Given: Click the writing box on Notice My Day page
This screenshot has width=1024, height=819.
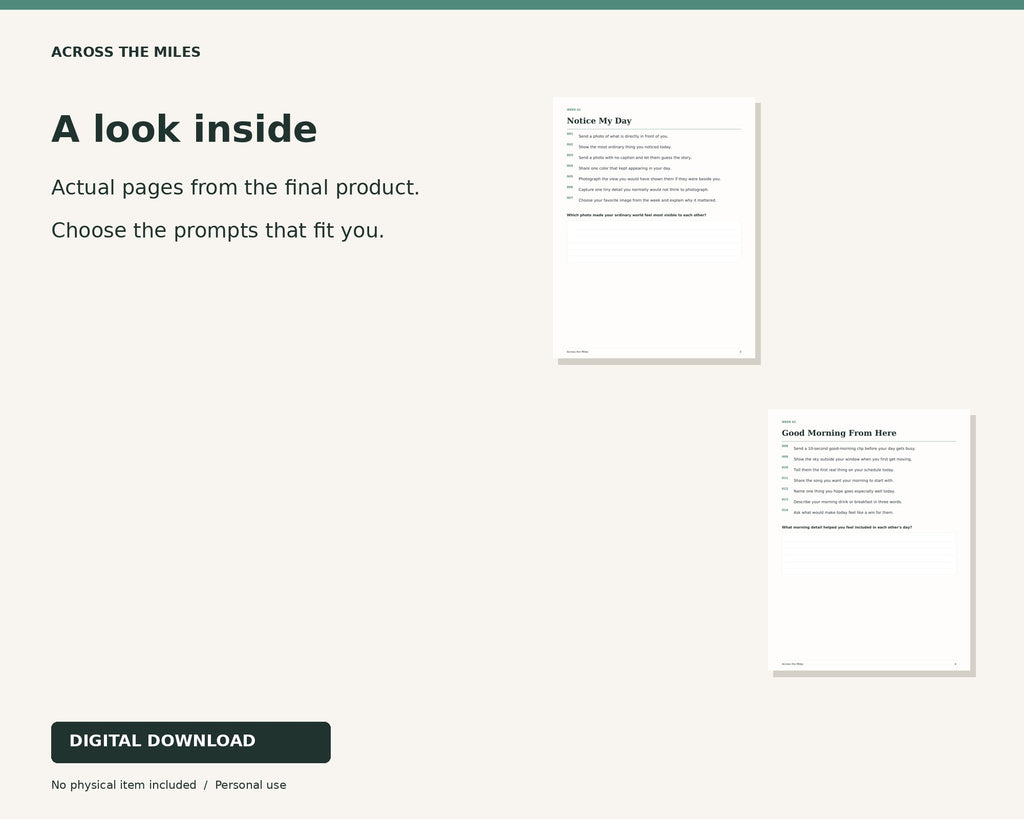Looking at the screenshot, I should pos(654,241).
